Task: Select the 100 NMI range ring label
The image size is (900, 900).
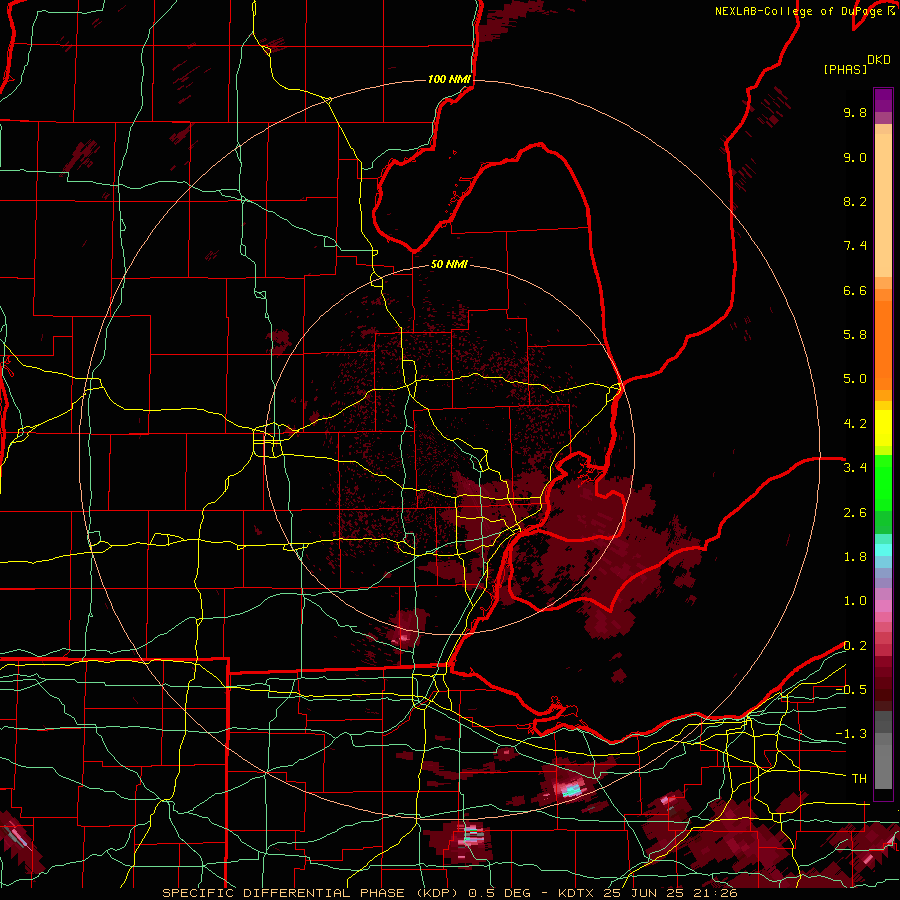Action: (x=449, y=79)
